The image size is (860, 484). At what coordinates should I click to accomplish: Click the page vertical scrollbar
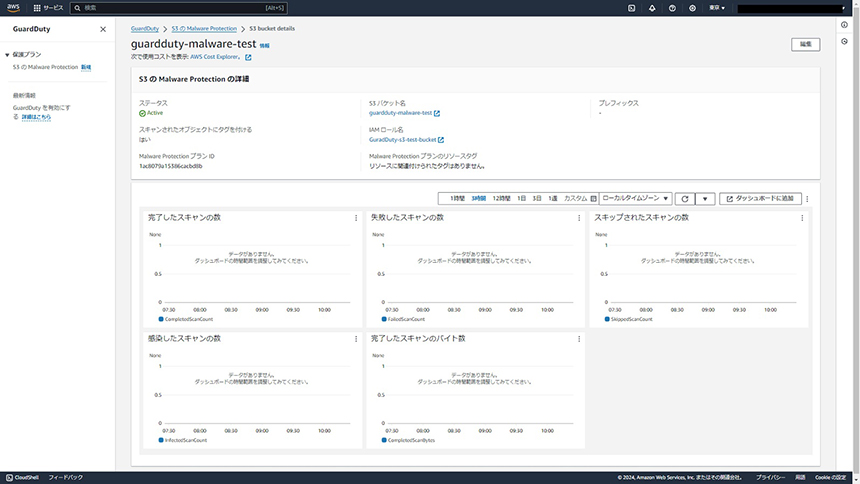[x=856, y=241]
